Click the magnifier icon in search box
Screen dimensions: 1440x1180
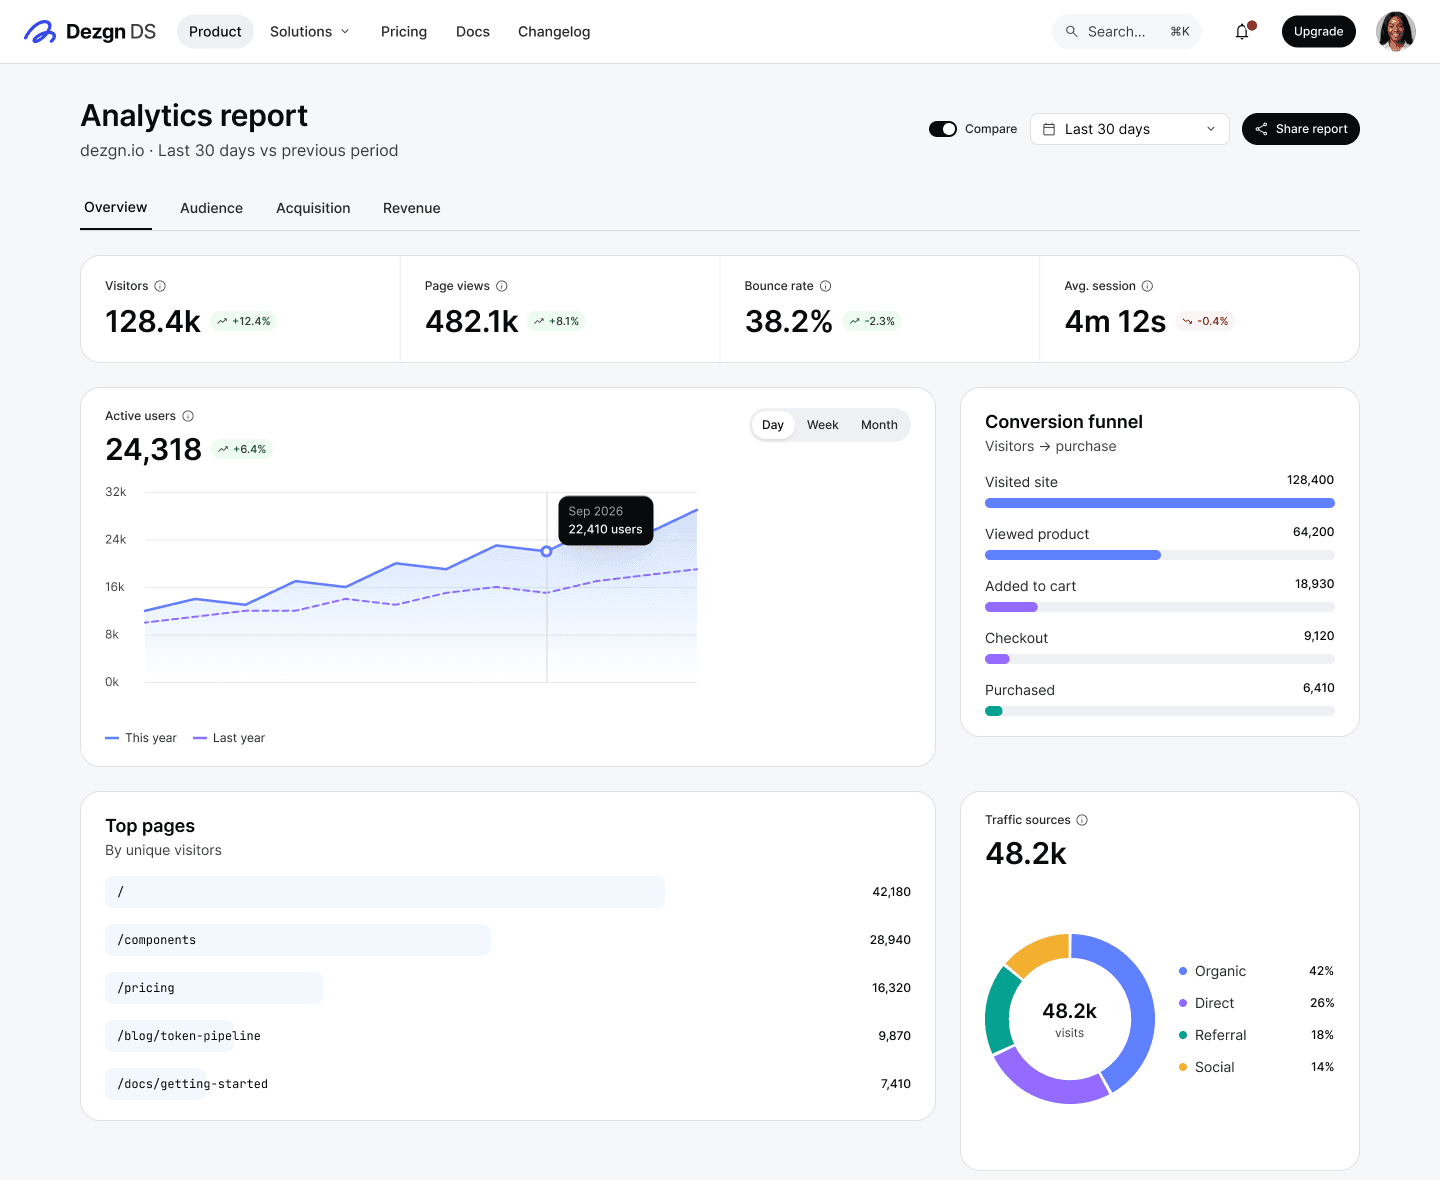[x=1072, y=32]
